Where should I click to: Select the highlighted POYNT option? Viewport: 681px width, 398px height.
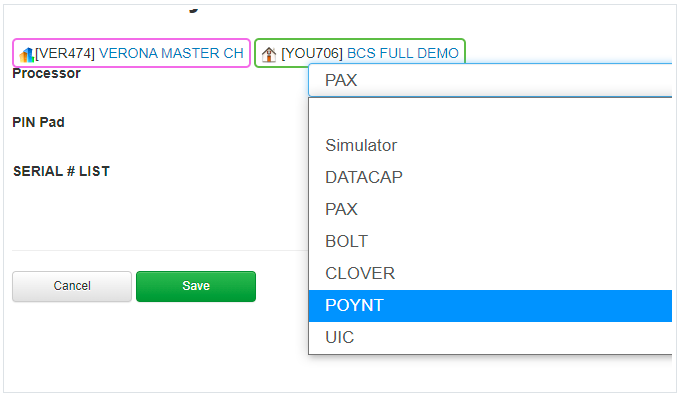tap(490, 306)
